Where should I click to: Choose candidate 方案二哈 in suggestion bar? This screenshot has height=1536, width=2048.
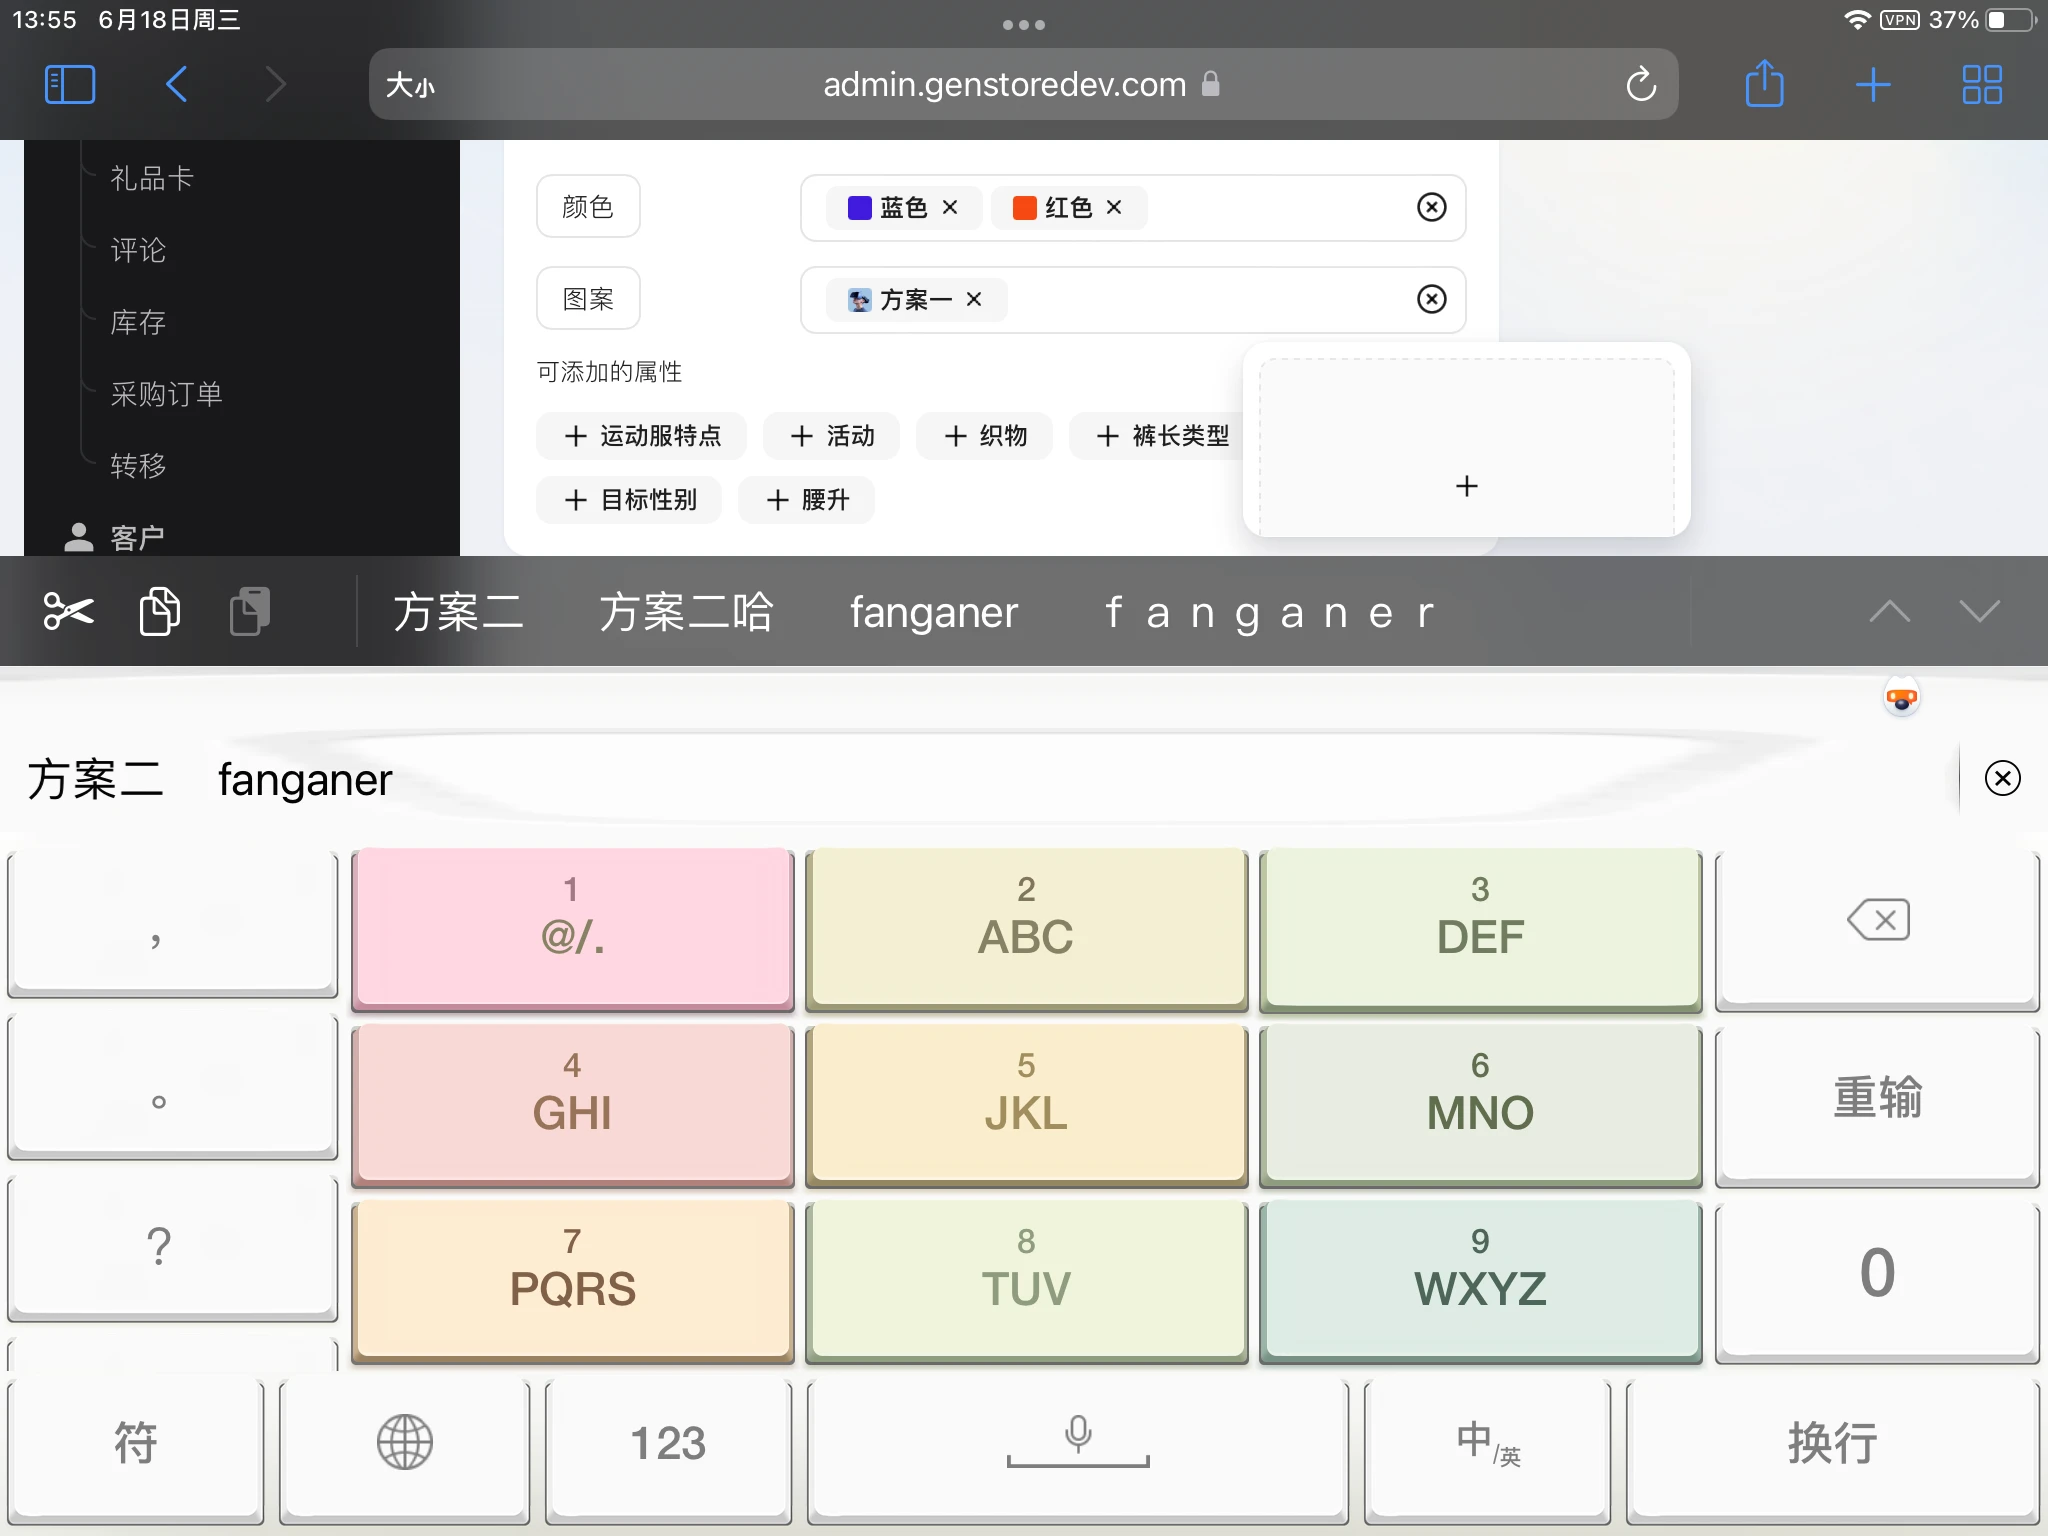(x=686, y=612)
